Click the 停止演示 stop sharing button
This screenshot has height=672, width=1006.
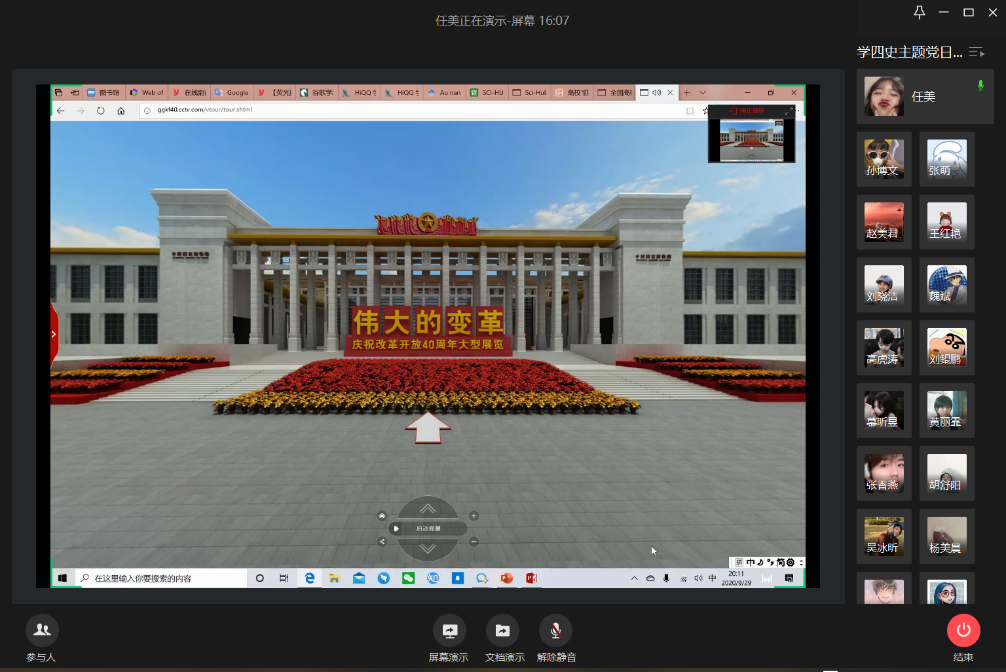(748, 111)
